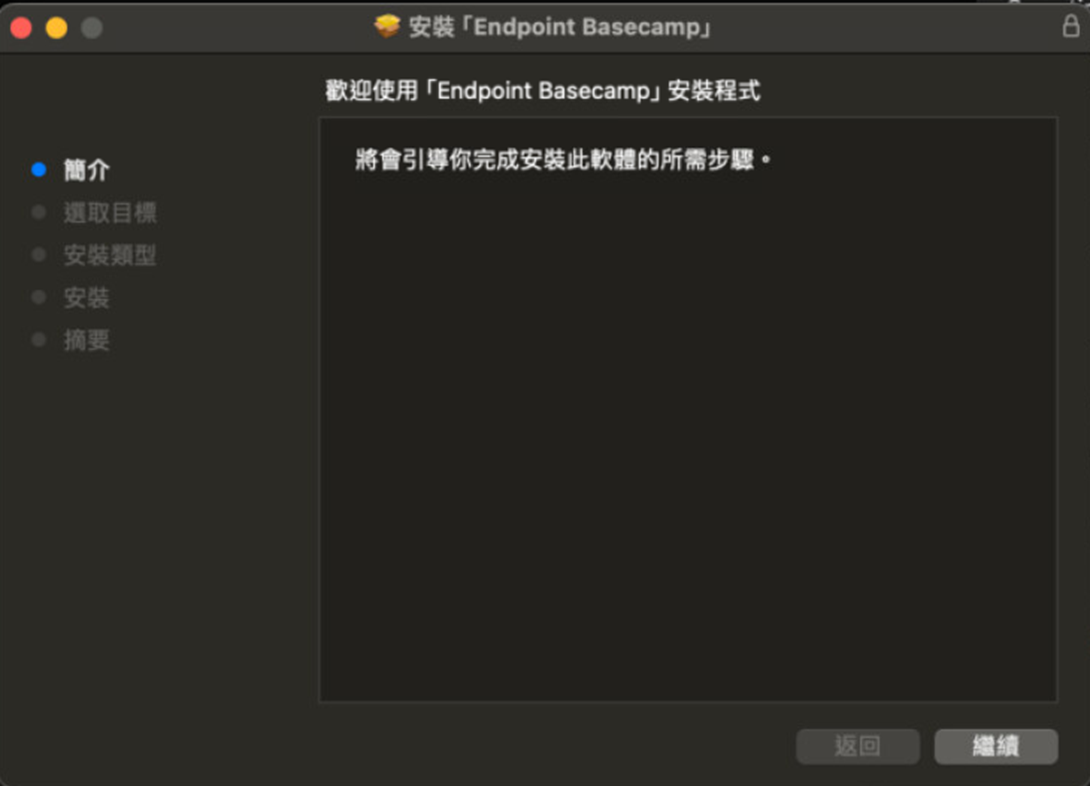Select the 安裝 step in sidebar

(x=86, y=297)
